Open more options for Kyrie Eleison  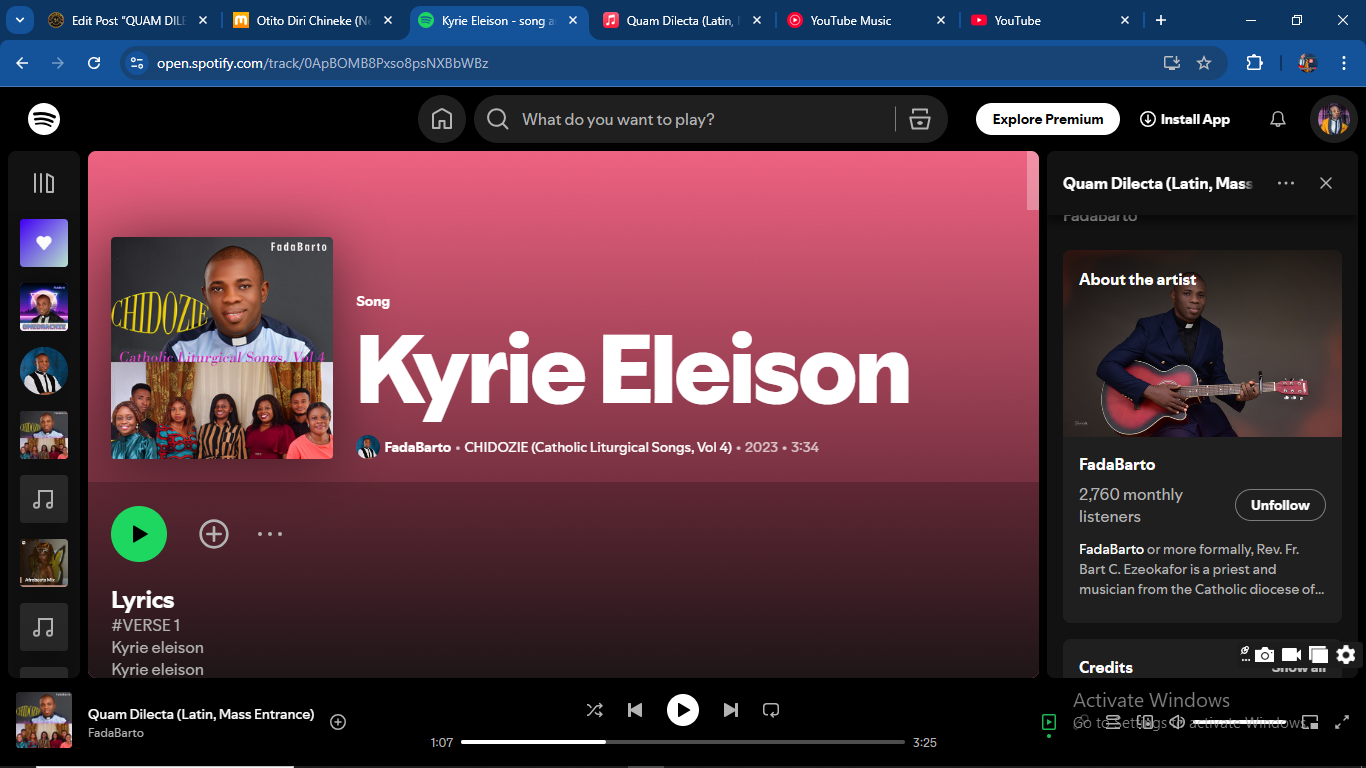pos(270,534)
